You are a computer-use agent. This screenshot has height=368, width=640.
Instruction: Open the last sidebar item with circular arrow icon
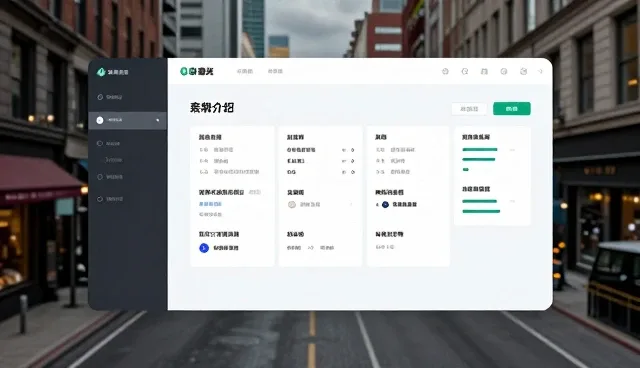109,199
